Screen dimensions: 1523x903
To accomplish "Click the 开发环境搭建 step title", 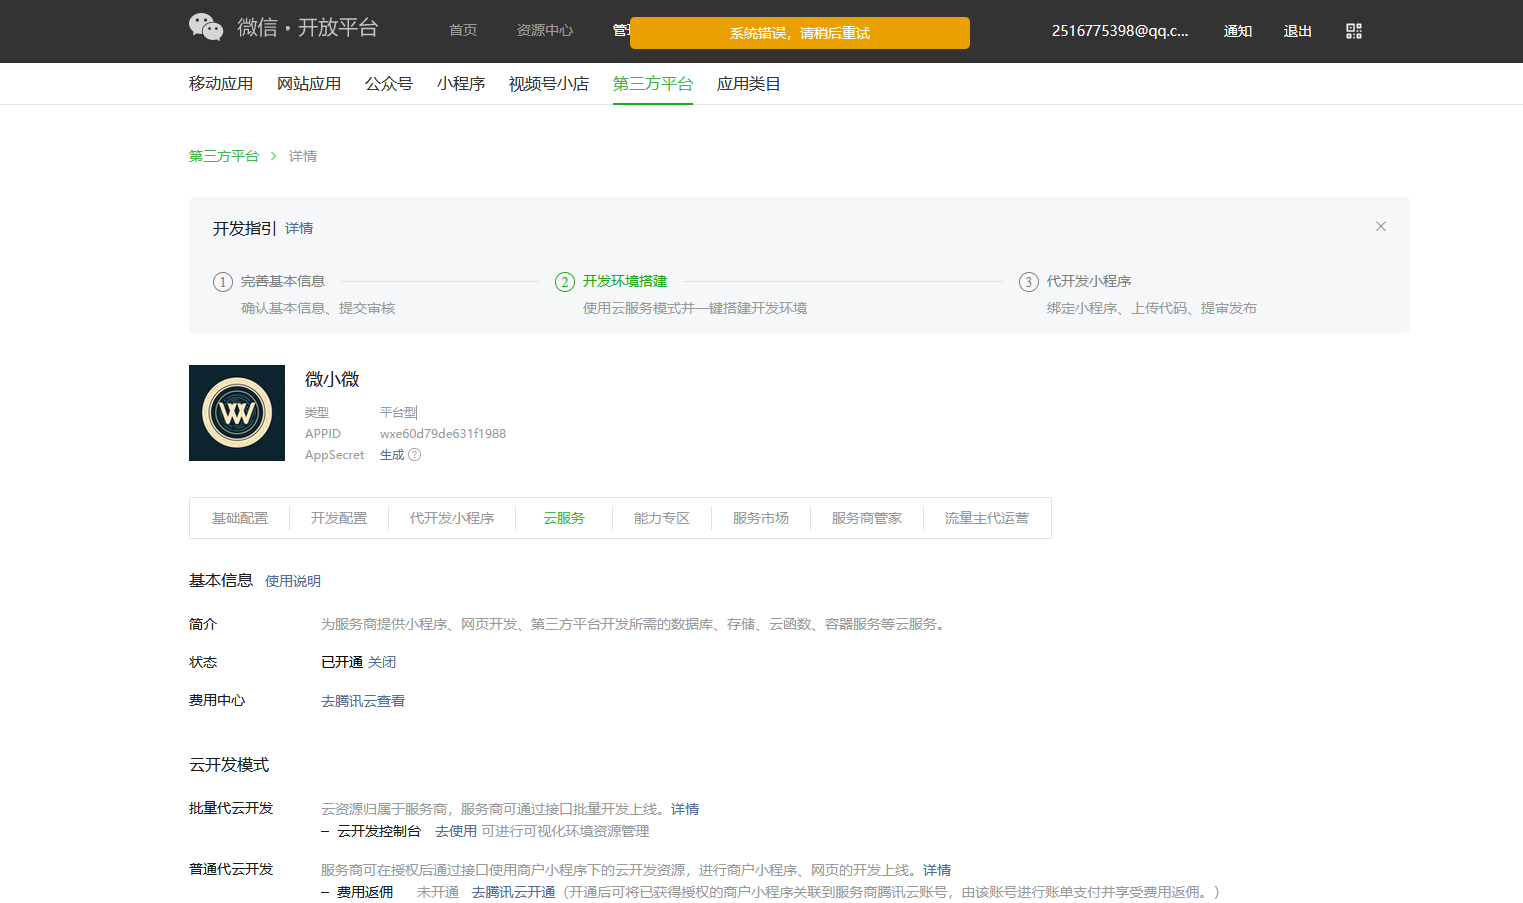I will point(625,281).
